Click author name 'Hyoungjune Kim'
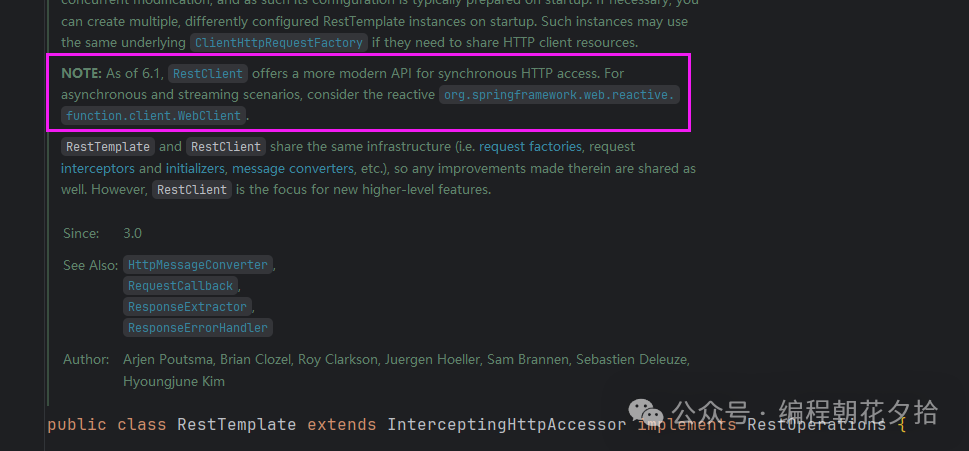 click(x=174, y=381)
